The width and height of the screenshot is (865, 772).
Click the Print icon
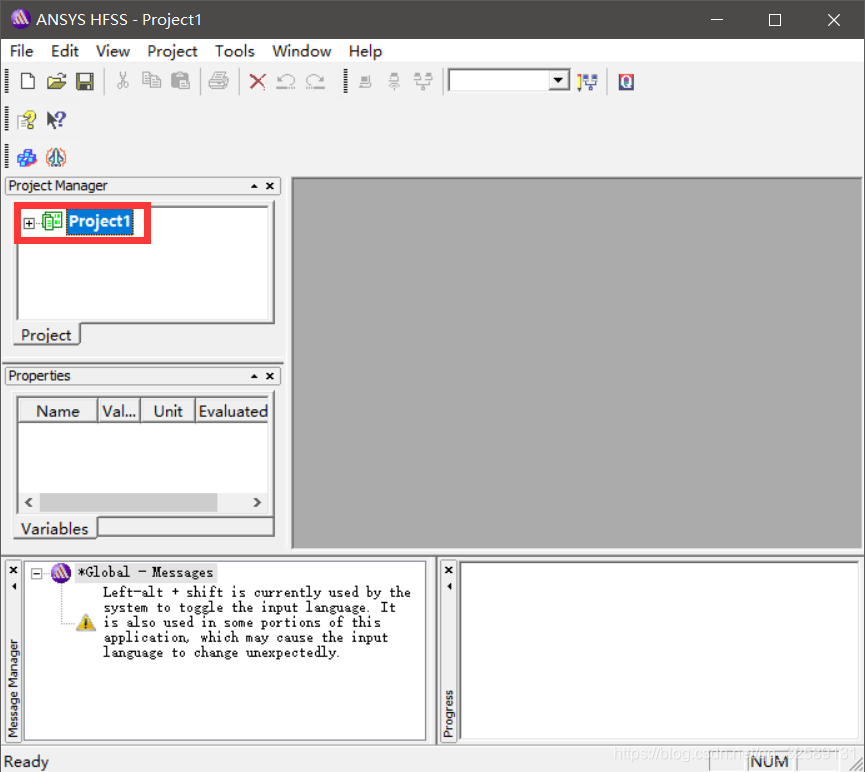pos(218,81)
